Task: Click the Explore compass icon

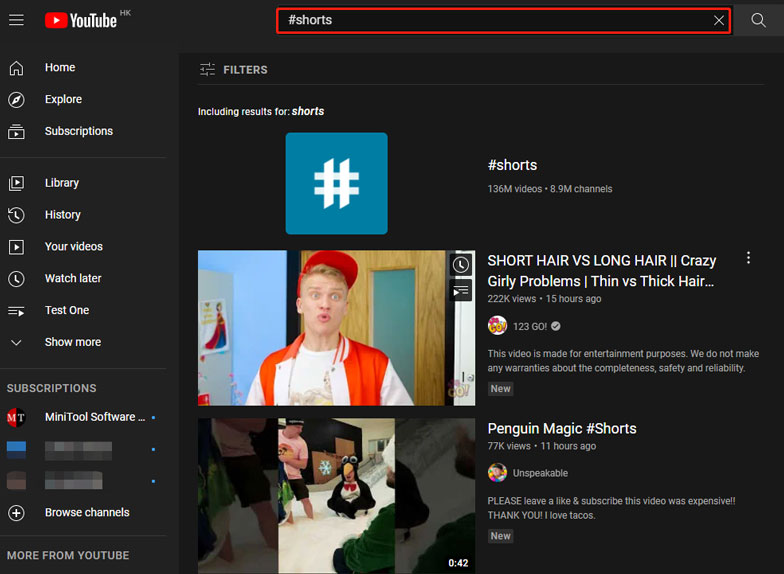Action: 16,100
